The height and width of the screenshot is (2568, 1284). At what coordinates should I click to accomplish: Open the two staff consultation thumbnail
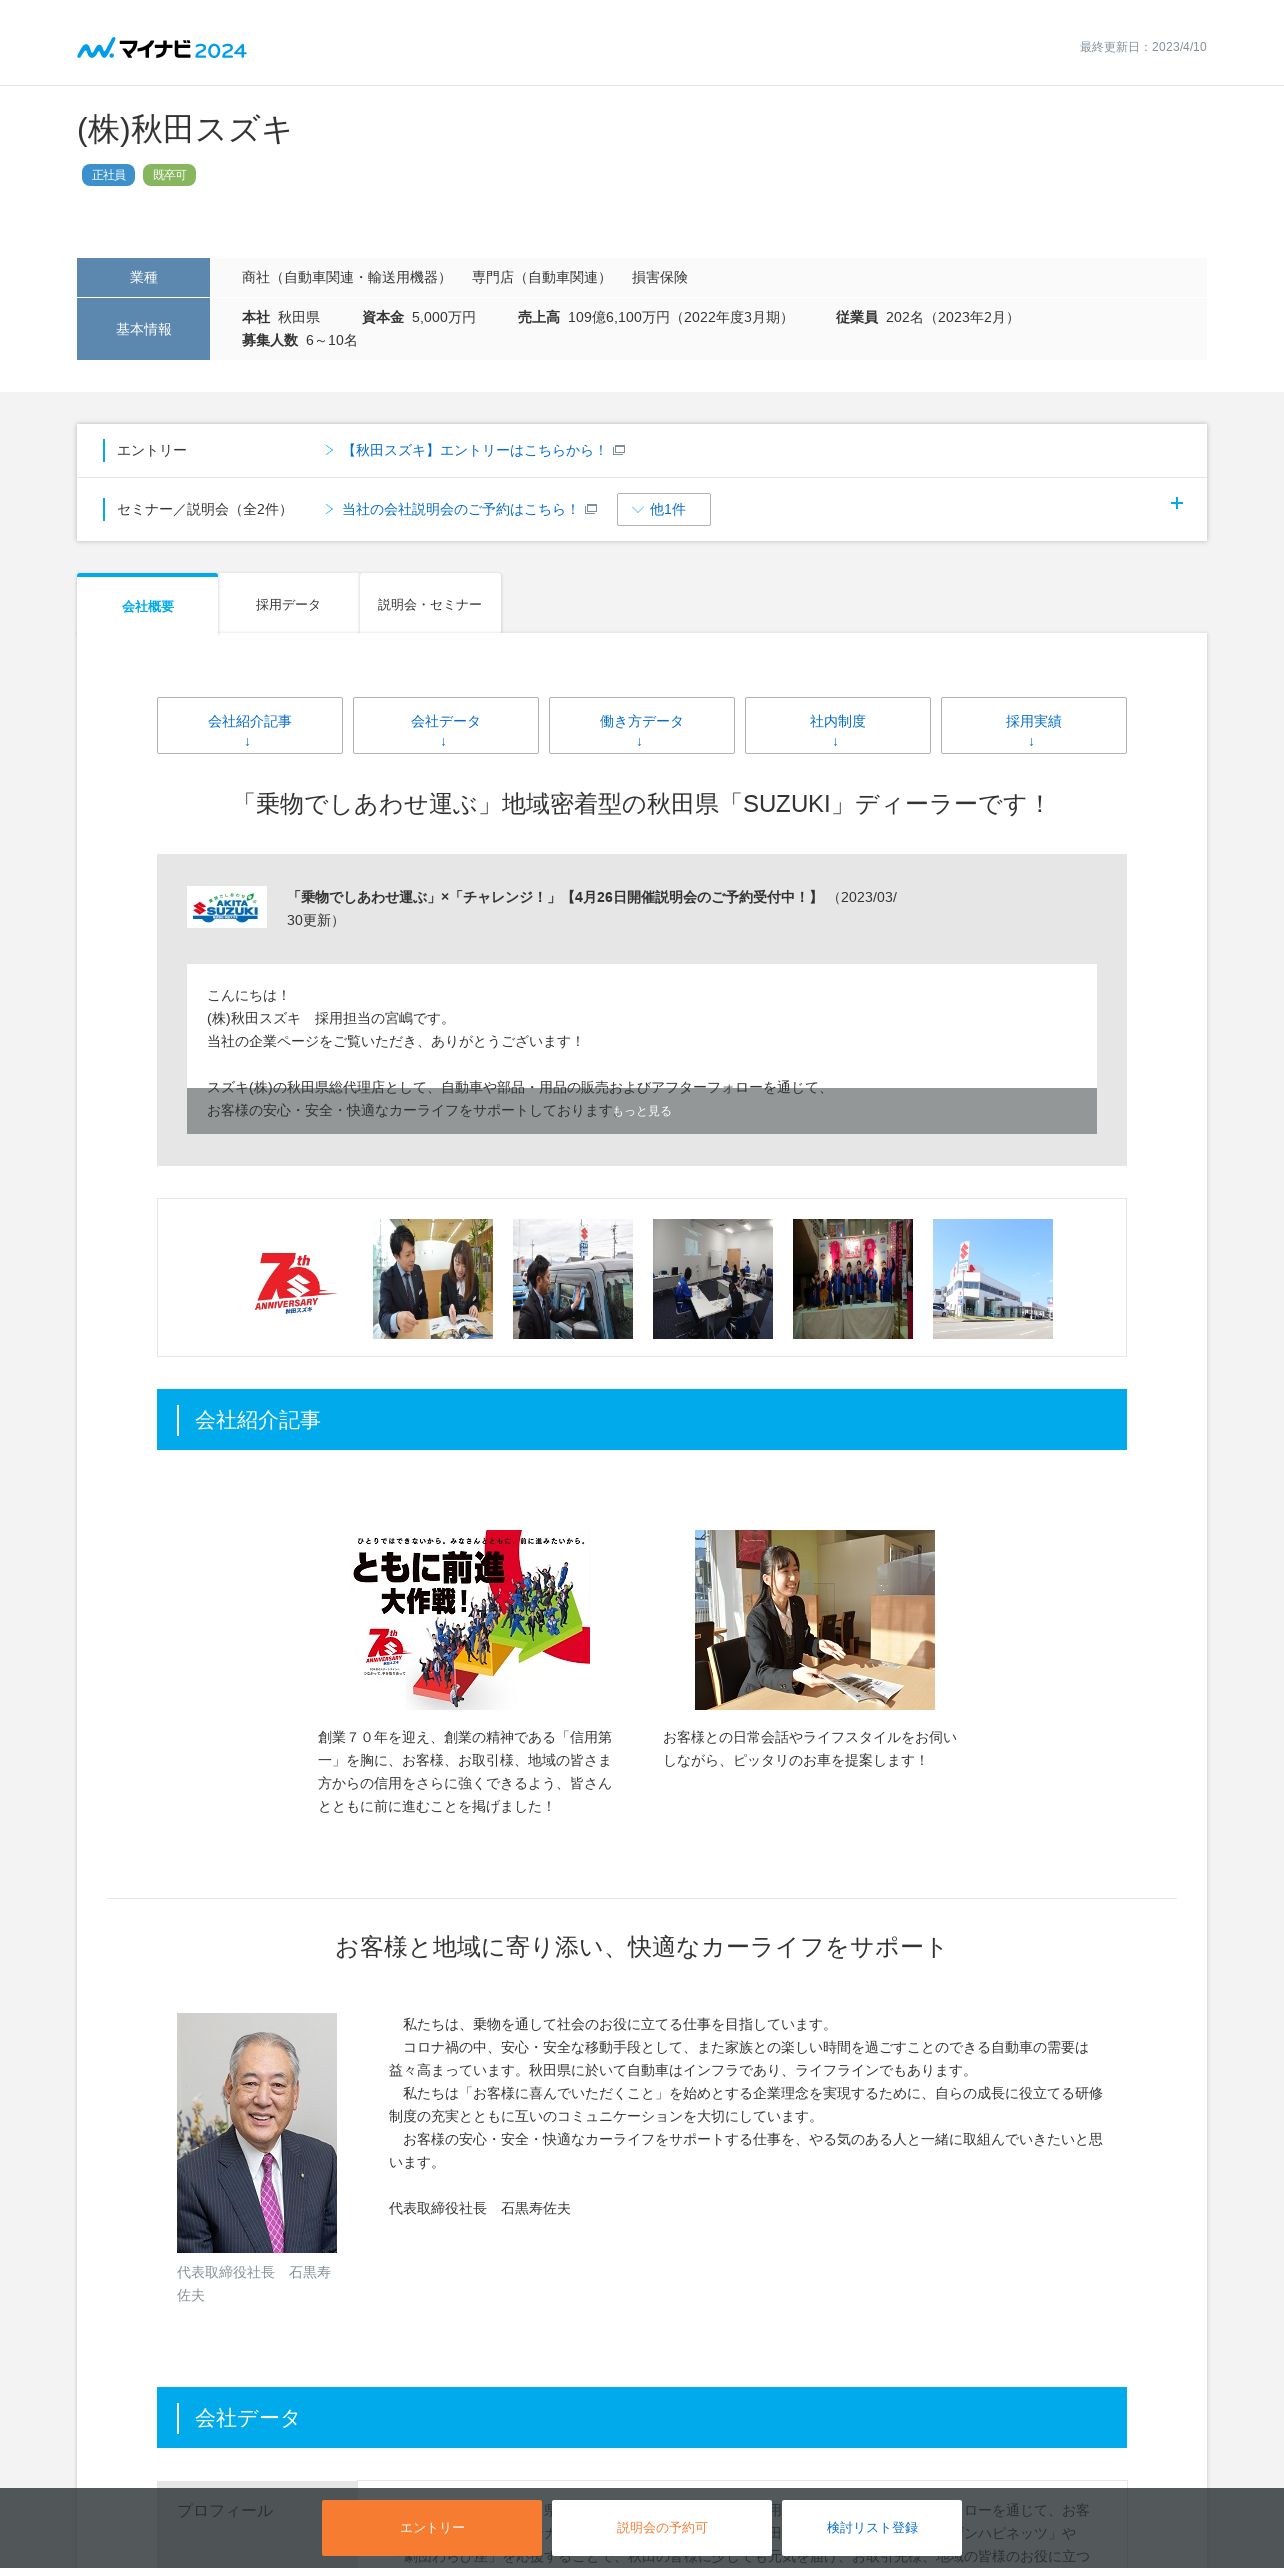coord(433,1279)
